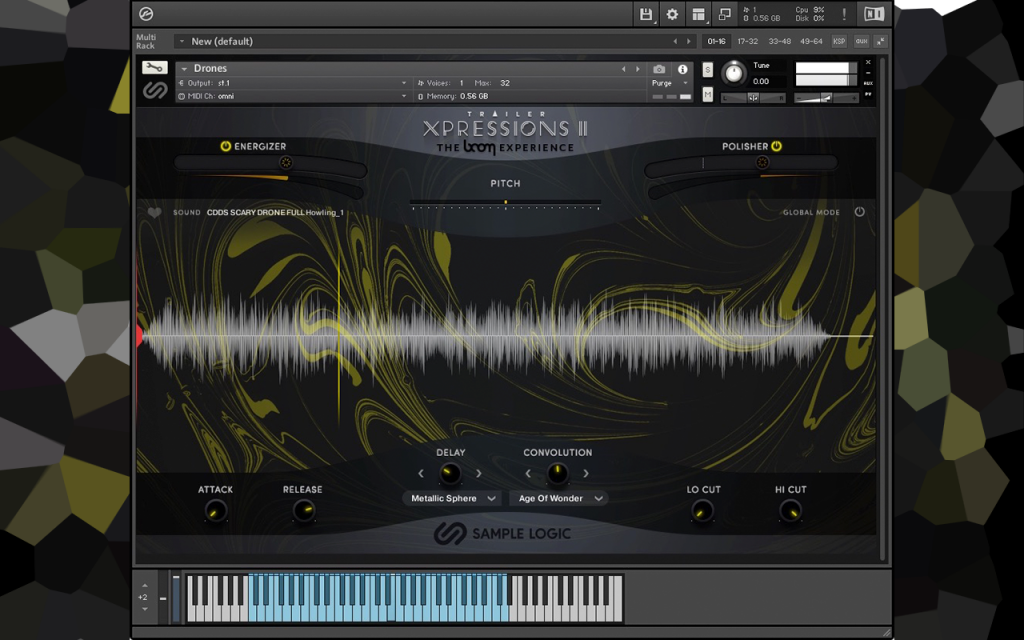
Task: Click the Native Instruments NI logo
Action: tap(874, 14)
